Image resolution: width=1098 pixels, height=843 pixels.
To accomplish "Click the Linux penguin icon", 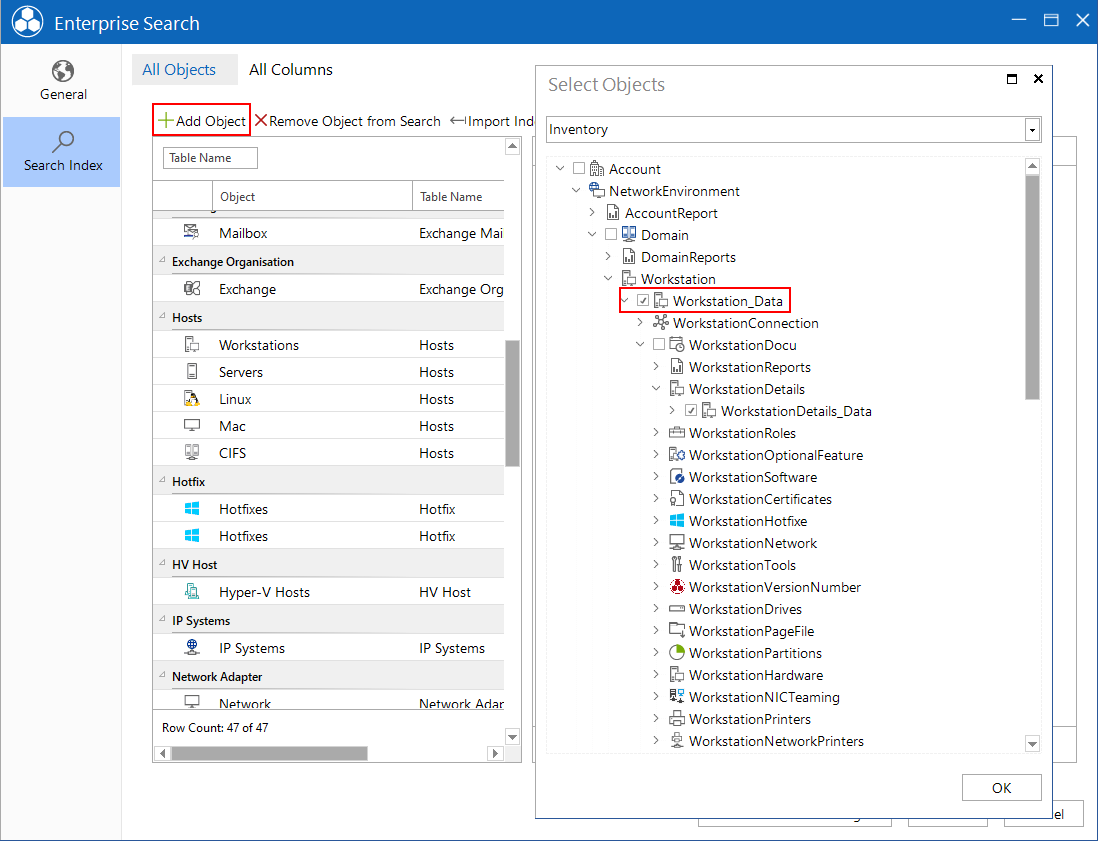I will [192, 398].
